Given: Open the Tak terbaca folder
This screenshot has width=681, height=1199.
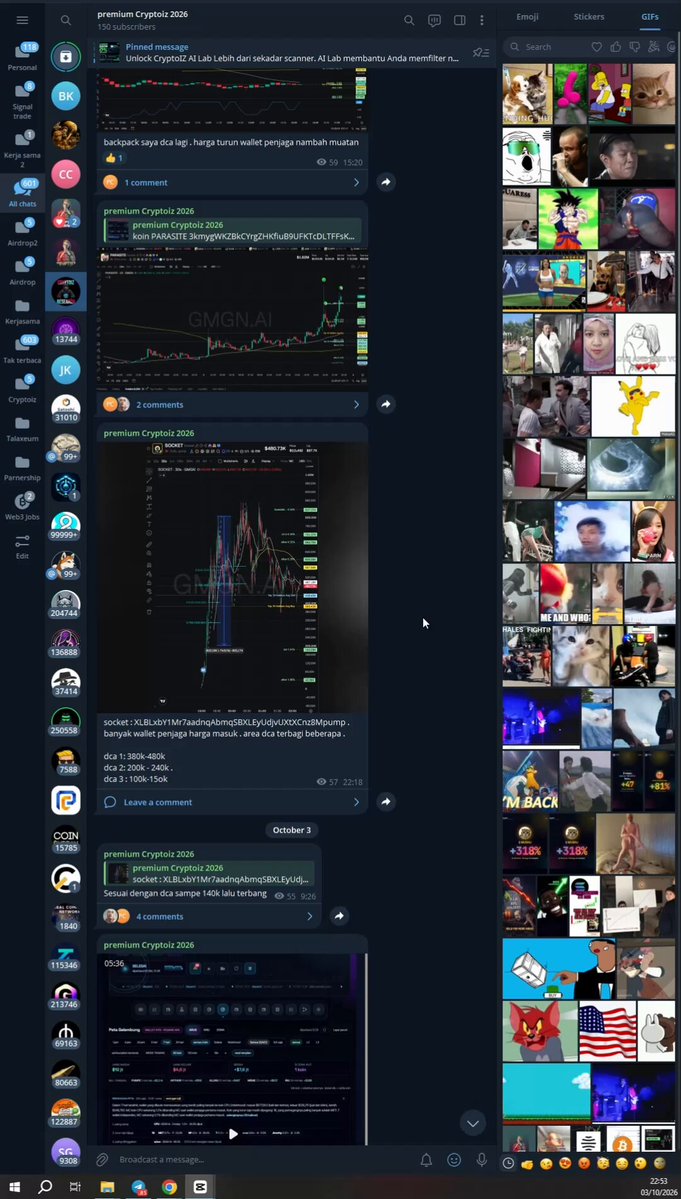Looking at the screenshot, I should pyautogui.click(x=22, y=349).
